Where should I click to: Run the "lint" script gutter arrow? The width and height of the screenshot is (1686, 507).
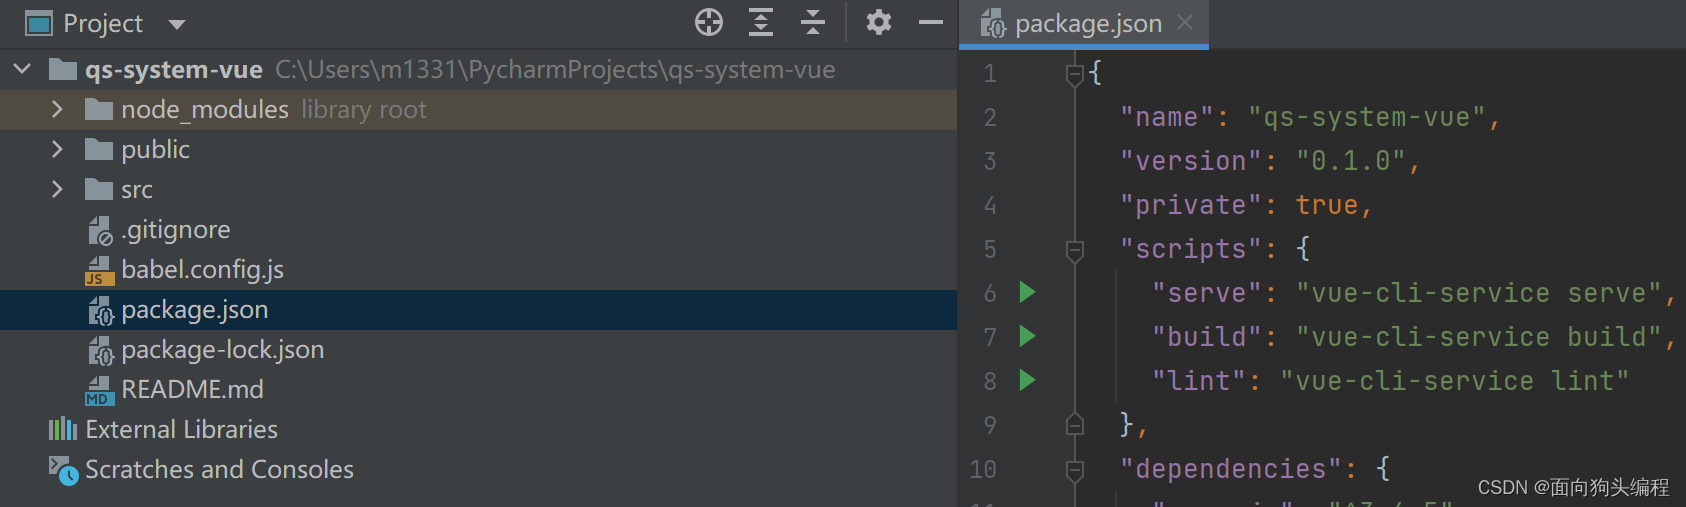(1027, 380)
